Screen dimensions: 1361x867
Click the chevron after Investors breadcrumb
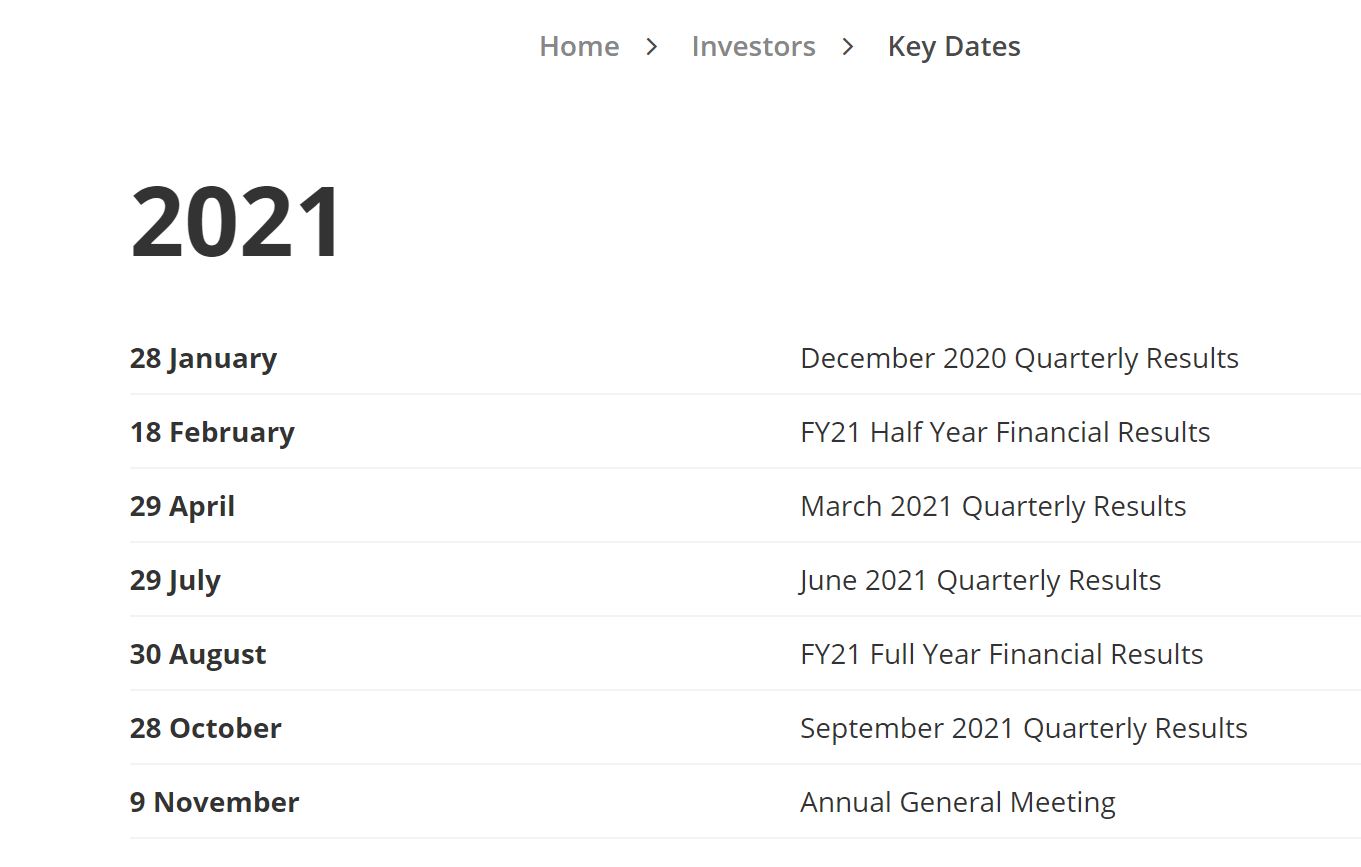848,47
